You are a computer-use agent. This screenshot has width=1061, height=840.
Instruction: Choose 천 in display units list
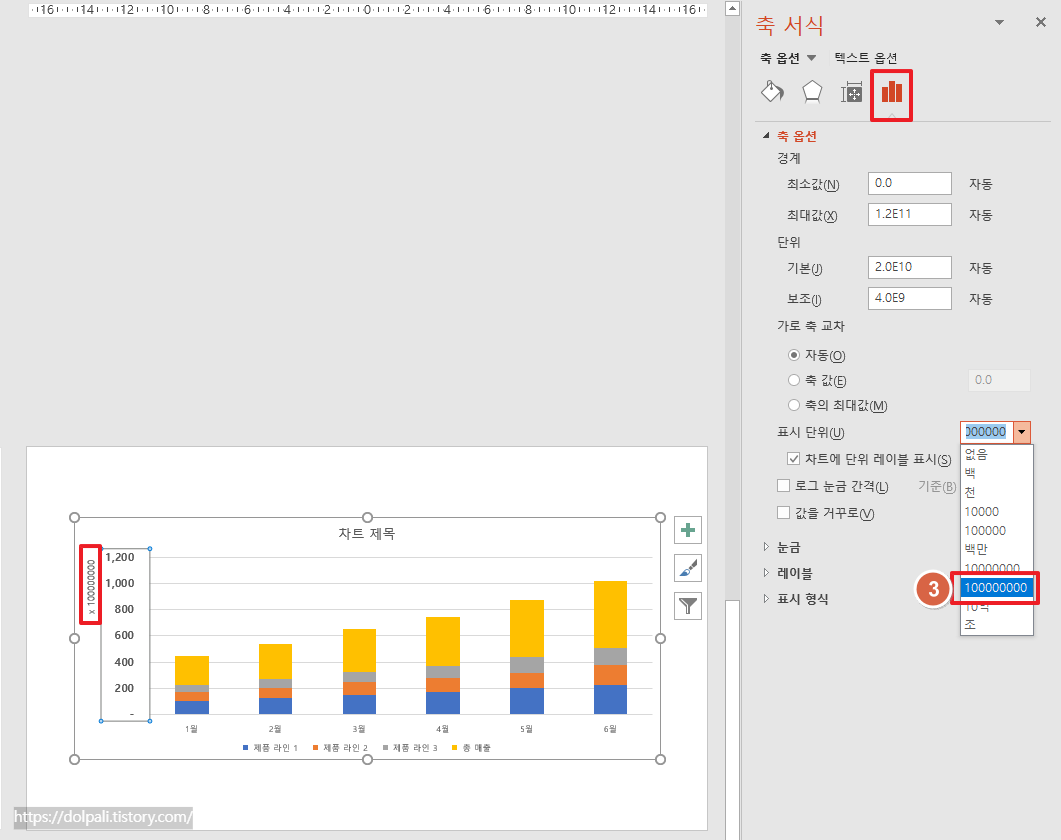996,492
